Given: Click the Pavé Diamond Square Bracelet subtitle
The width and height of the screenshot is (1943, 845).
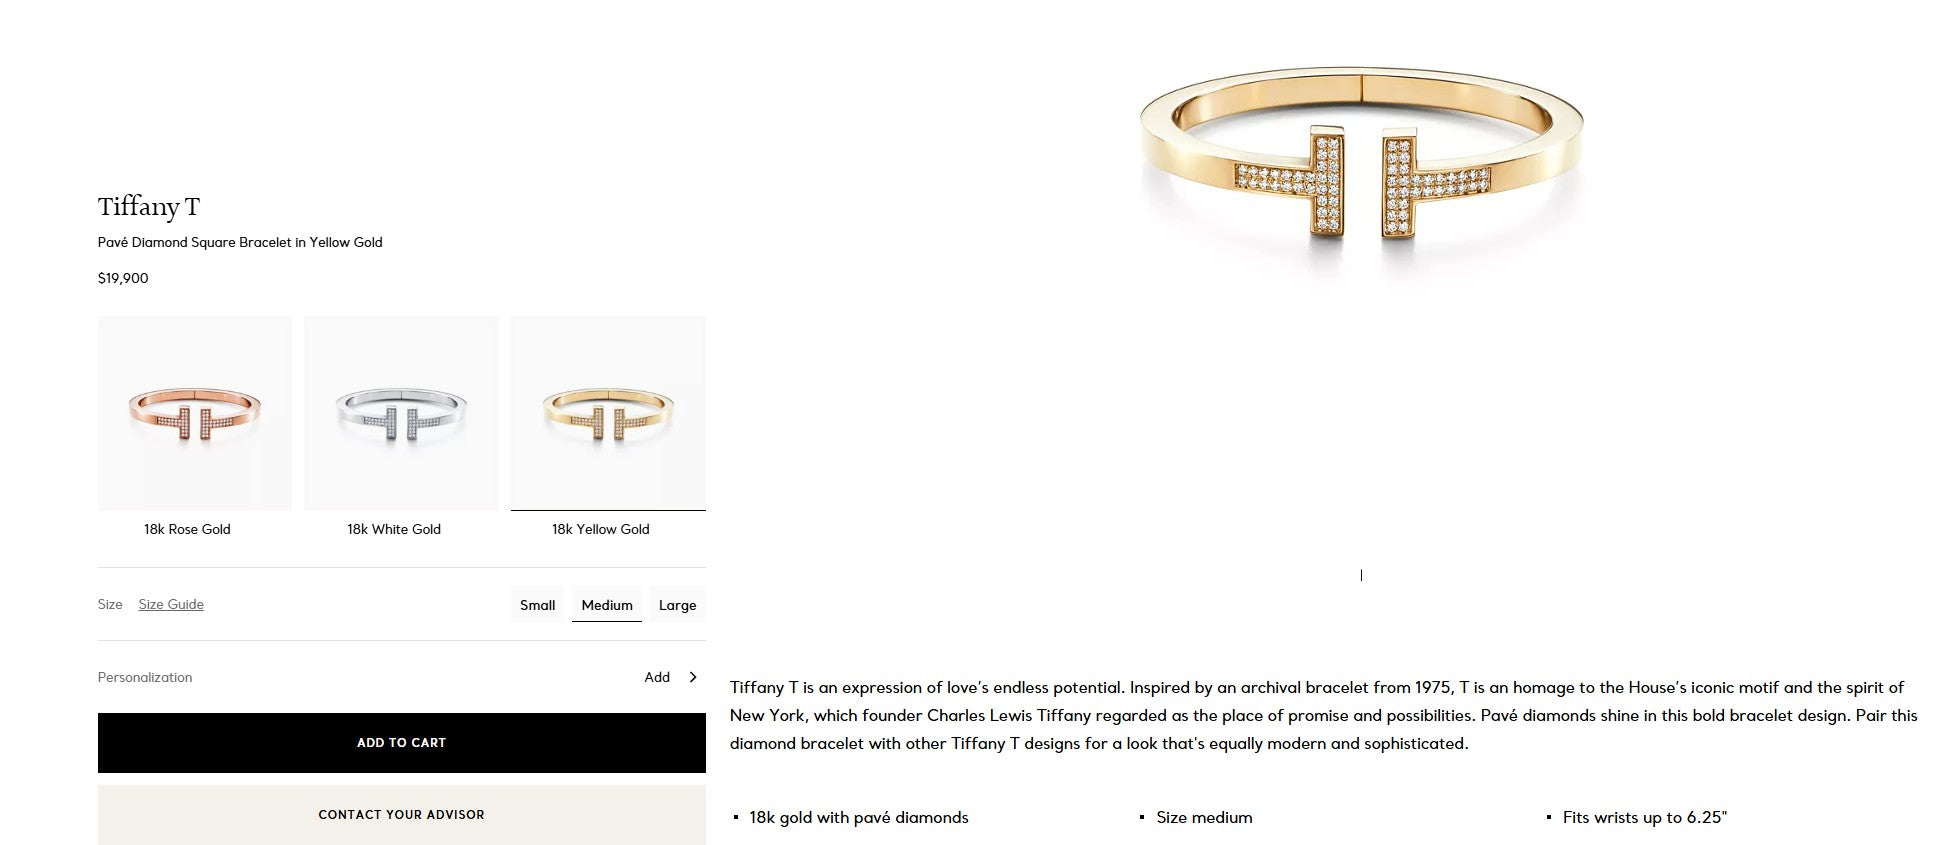Looking at the screenshot, I should coord(240,242).
